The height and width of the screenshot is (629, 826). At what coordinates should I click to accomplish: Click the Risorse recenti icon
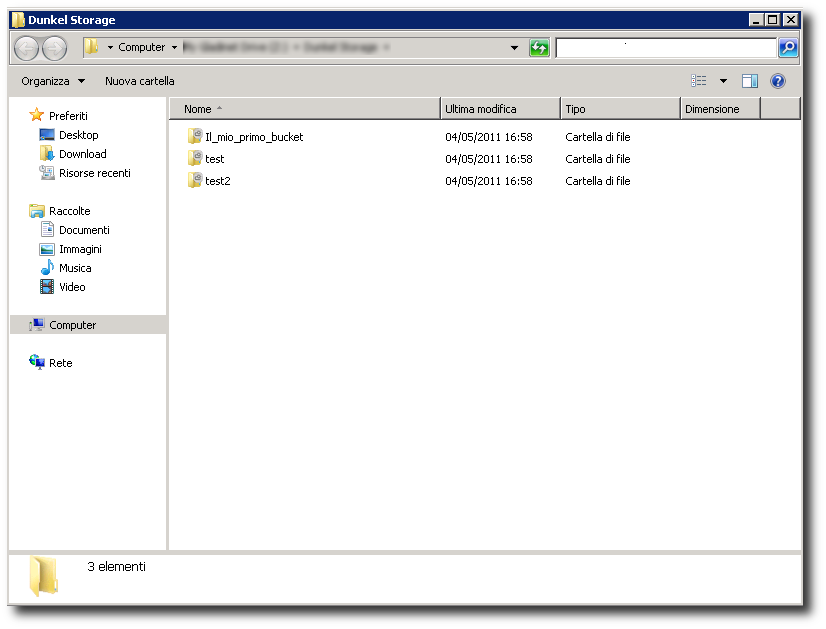47,173
